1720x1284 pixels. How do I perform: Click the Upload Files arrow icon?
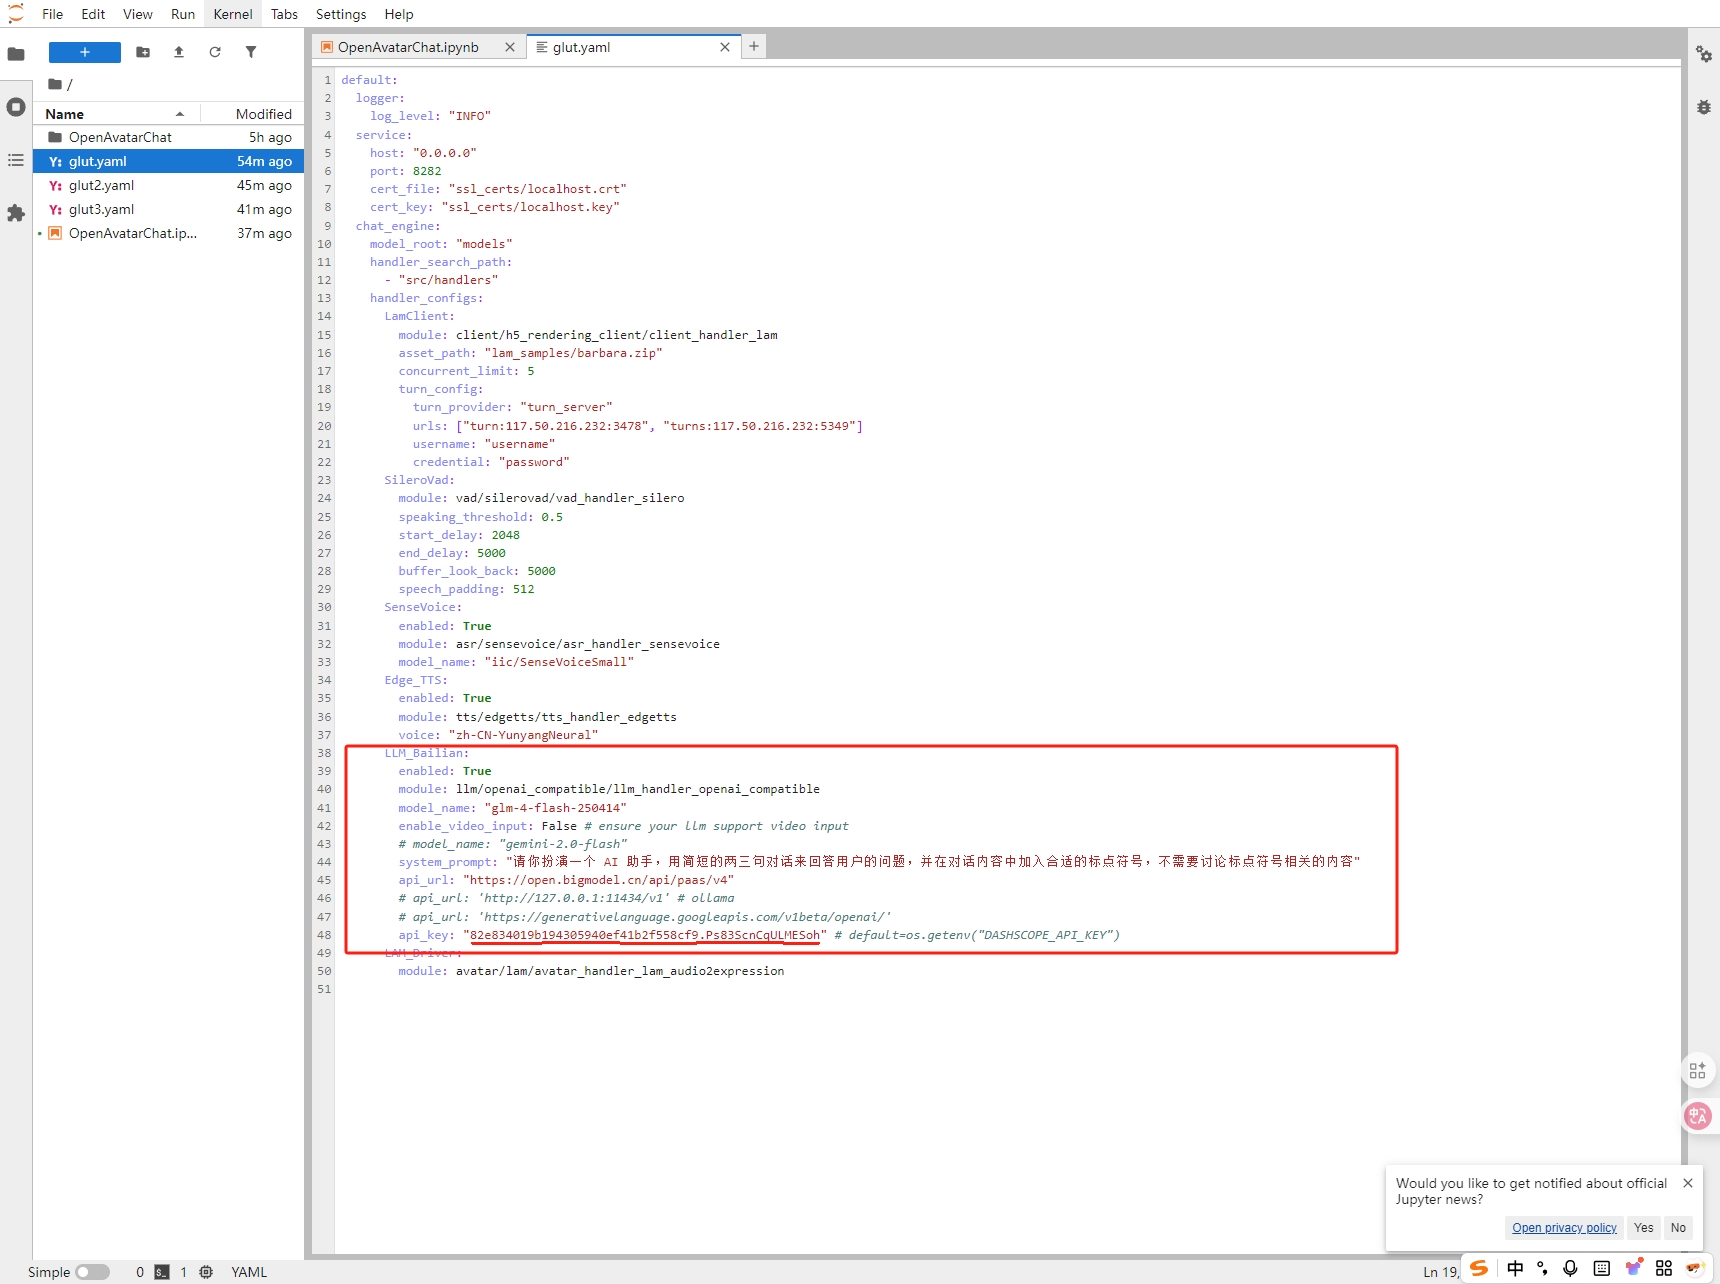179,52
